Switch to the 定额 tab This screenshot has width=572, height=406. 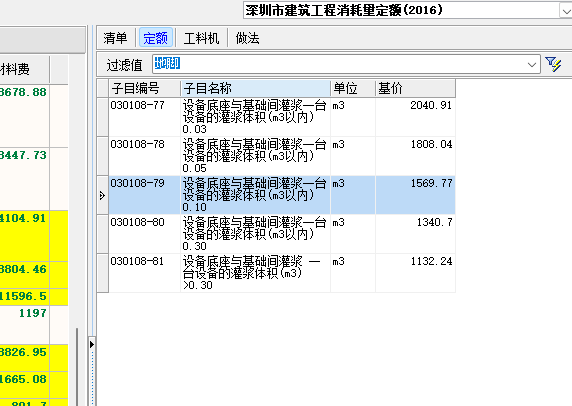coord(155,38)
